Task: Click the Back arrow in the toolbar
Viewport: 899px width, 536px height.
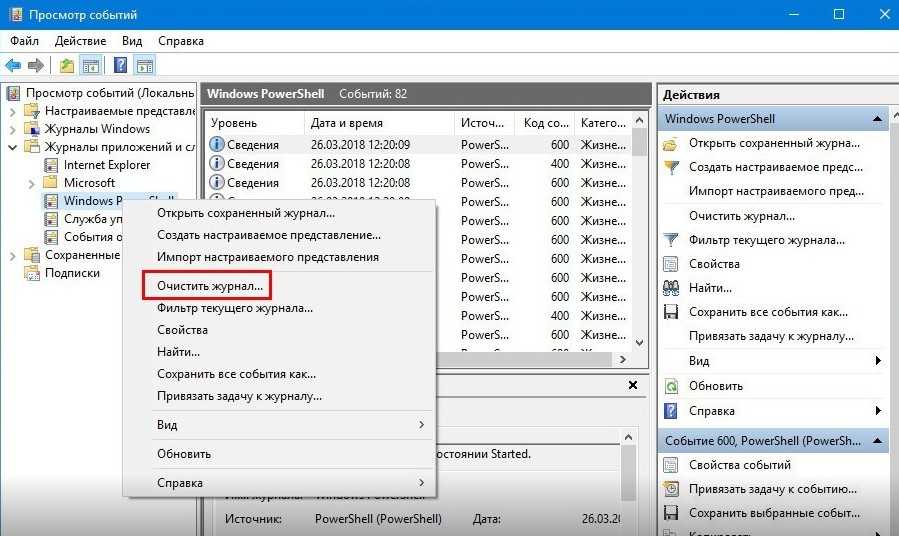Action: 13,66
